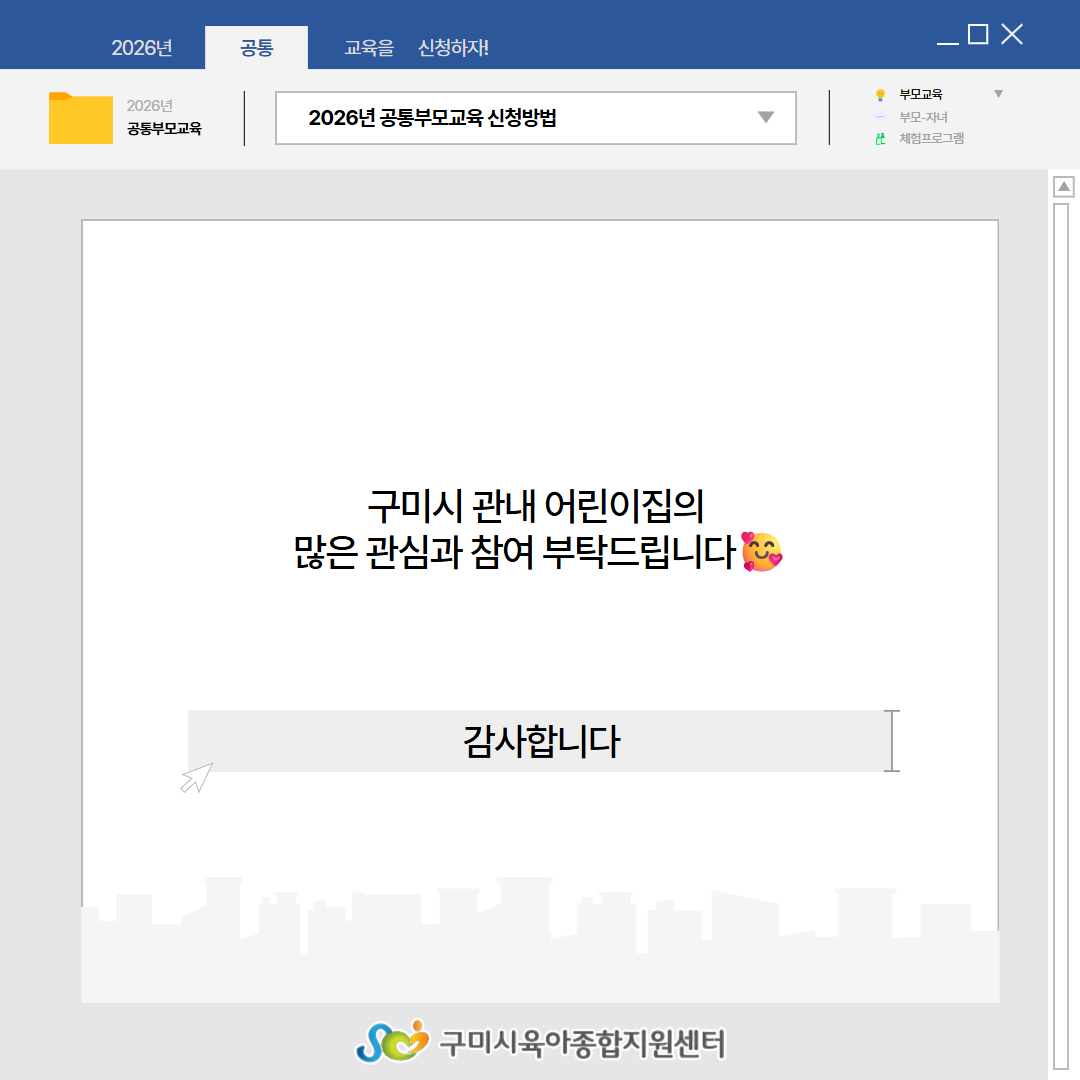This screenshot has width=1080, height=1080.
Task: Click the text I-beam icon right of 감사합니다
Action: [x=892, y=741]
